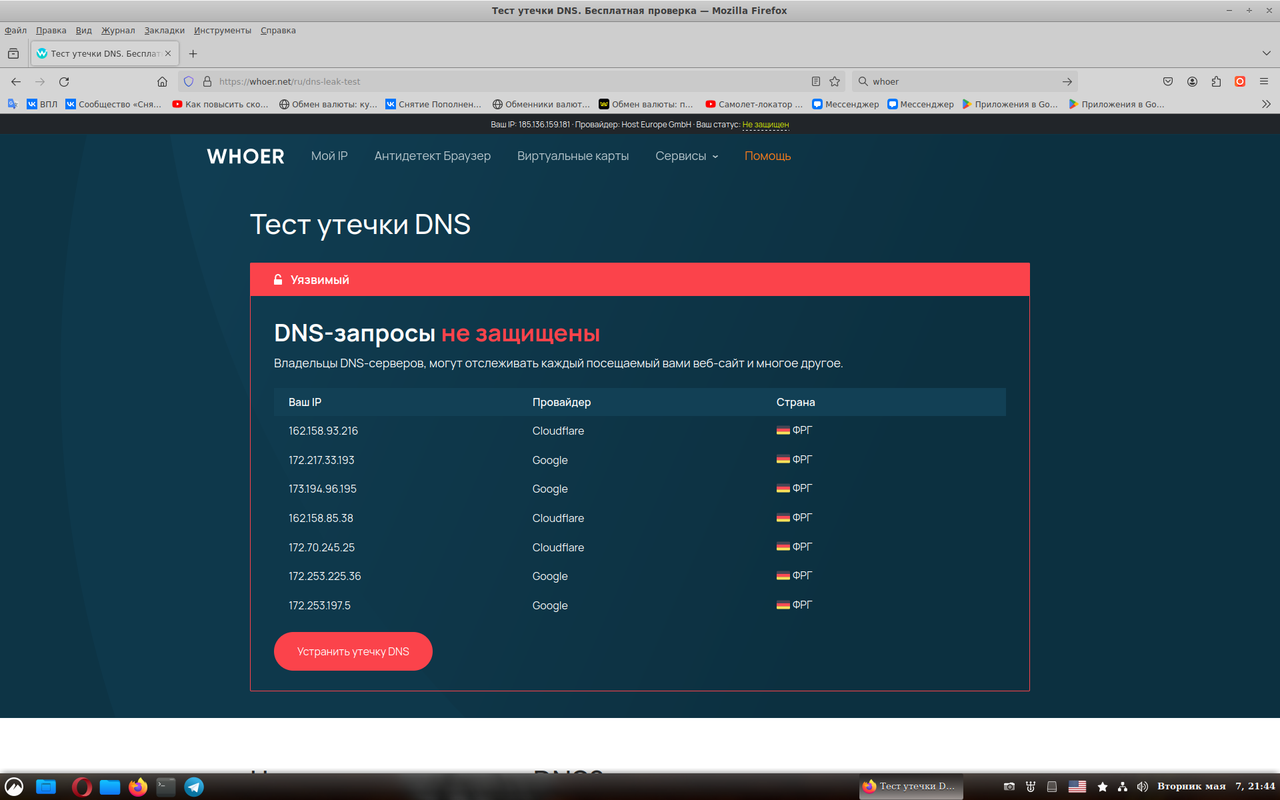Show more bookmarks with the overflow chevron
This screenshot has width=1280, height=800.
pos(1266,104)
